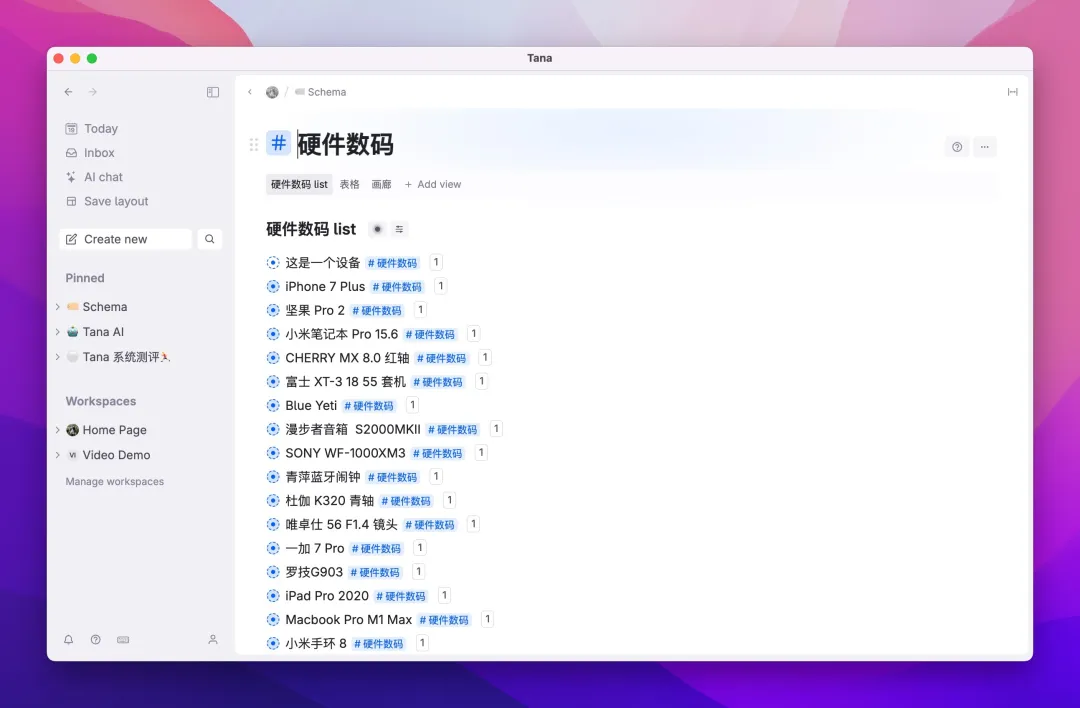Click the dot icon next to list heading
The width and height of the screenshot is (1080, 708).
click(x=377, y=229)
